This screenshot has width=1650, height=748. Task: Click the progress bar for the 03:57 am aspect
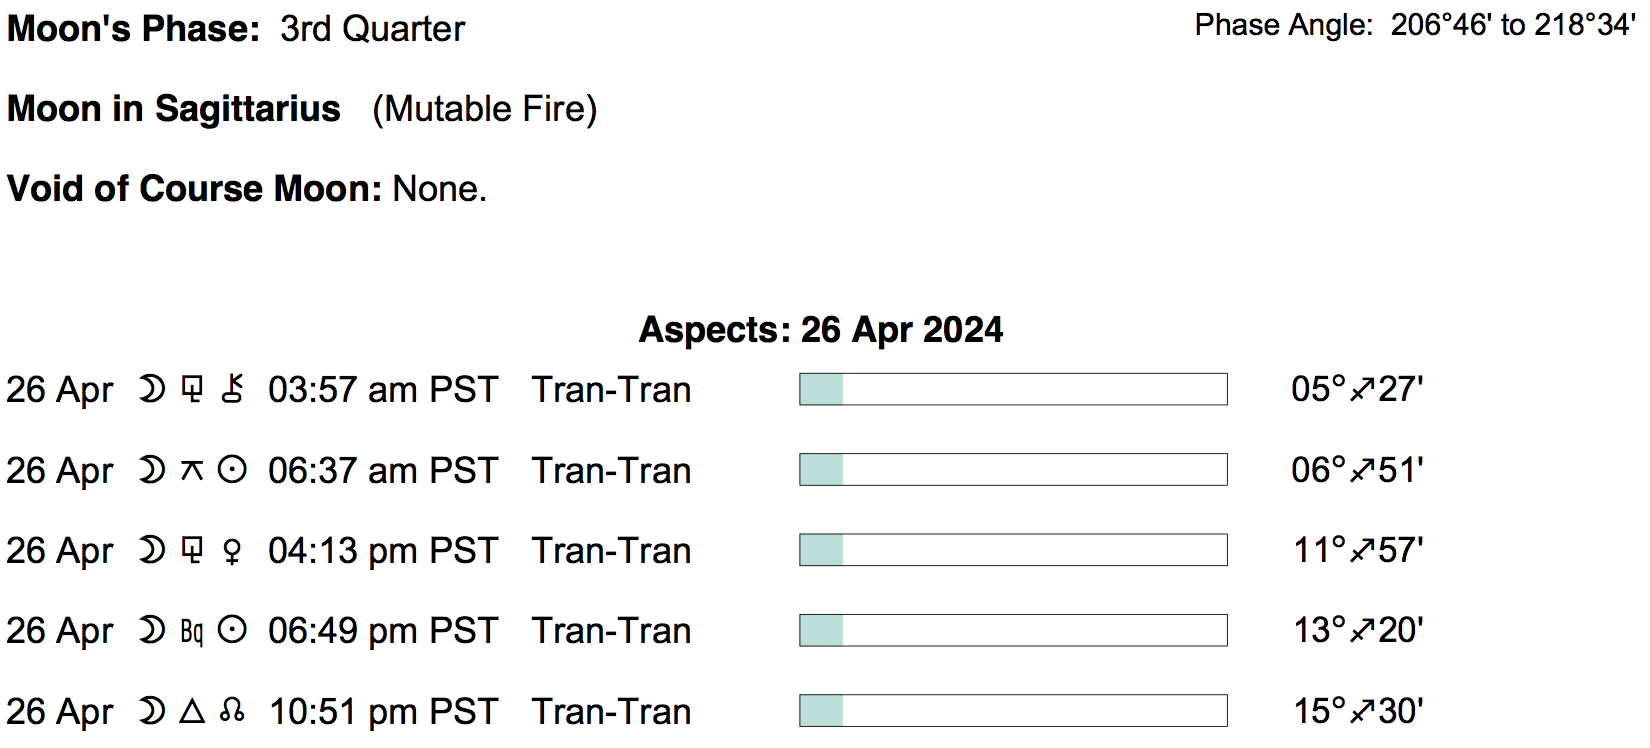(1013, 389)
